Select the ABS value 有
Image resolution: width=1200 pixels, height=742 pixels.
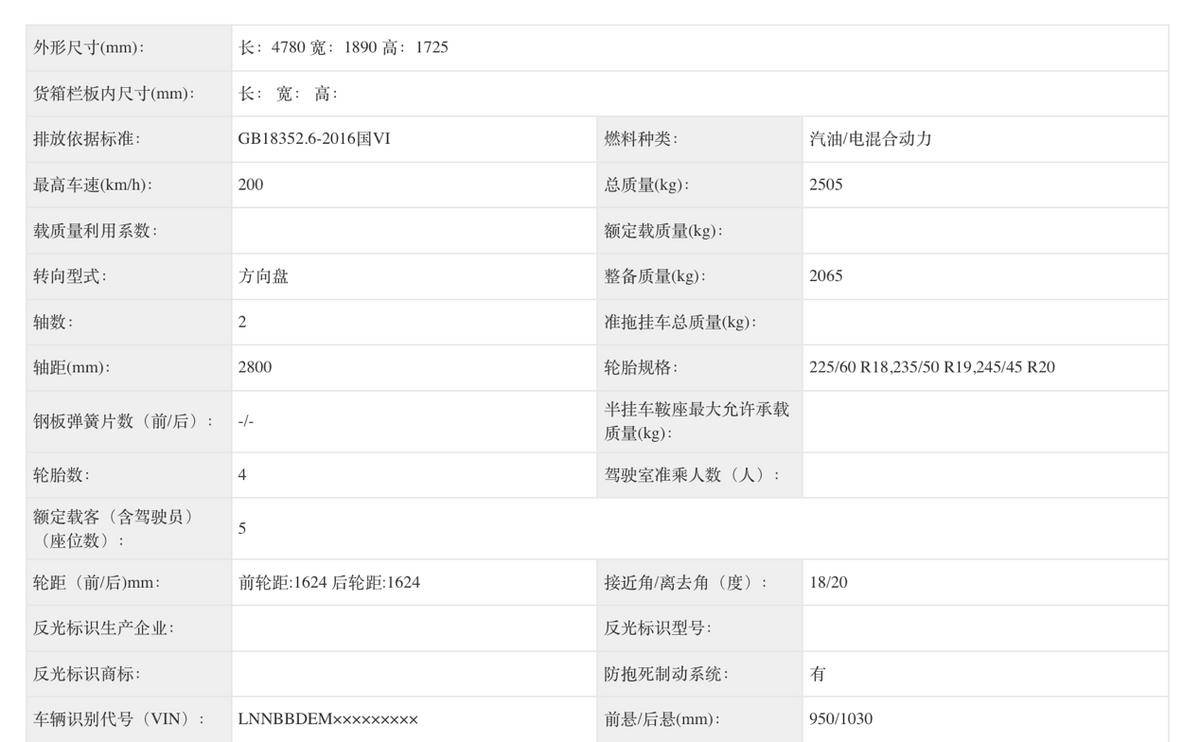point(818,674)
